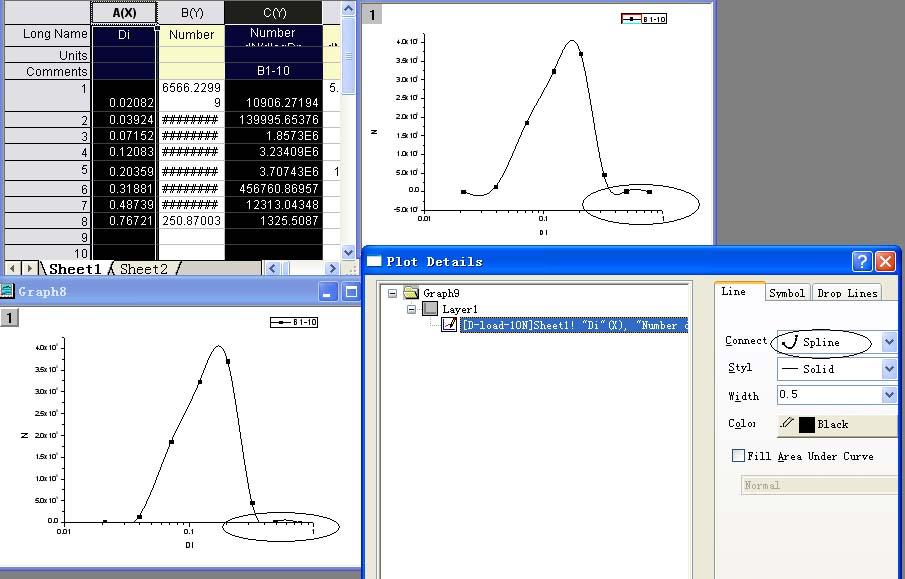Maximize the Graph8 window
This screenshot has height=579, width=905.
350,292
